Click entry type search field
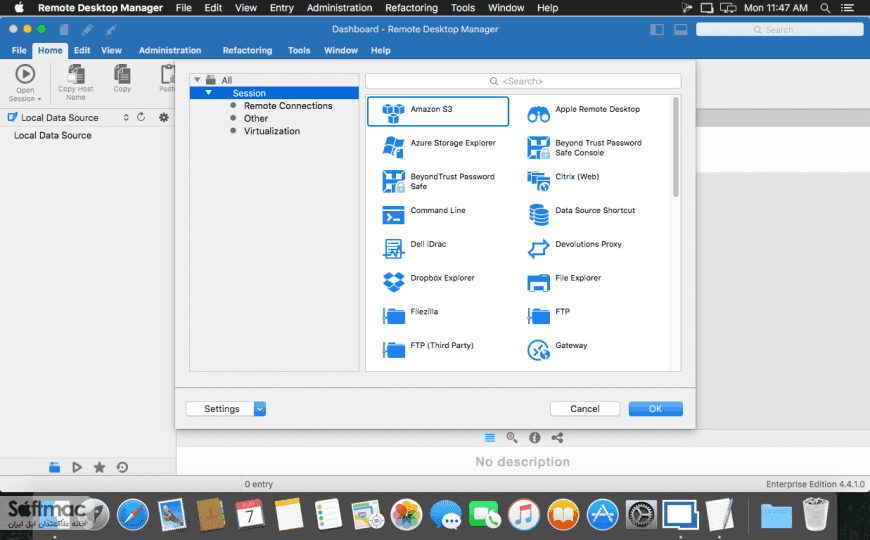This screenshot has width=870, height=540. click(x=523, y=81)
